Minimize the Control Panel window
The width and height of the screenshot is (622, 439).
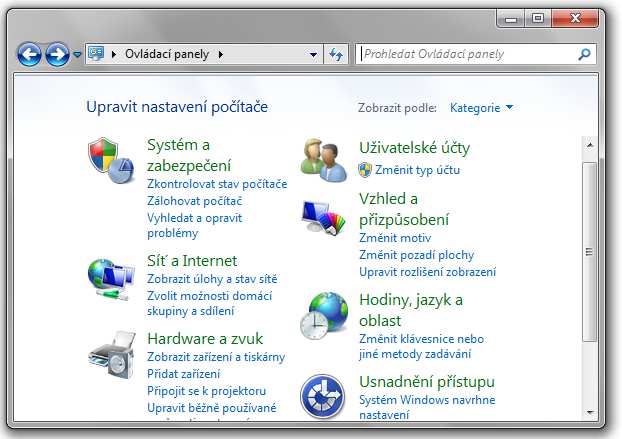(x=511, y=19)
